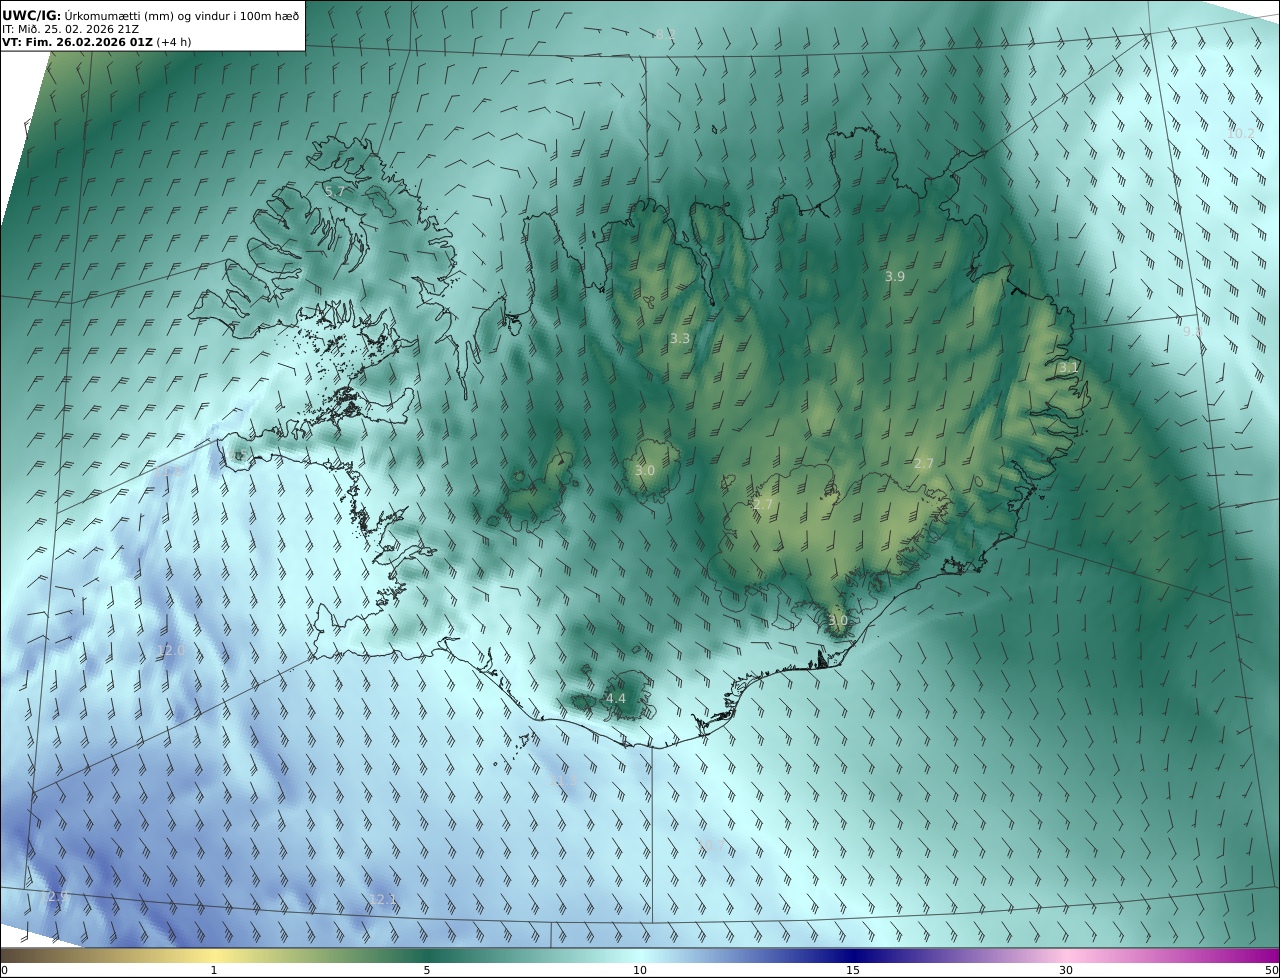
Task: Click the 5.7 value over the Westfjords
Action: coord(334,190)
